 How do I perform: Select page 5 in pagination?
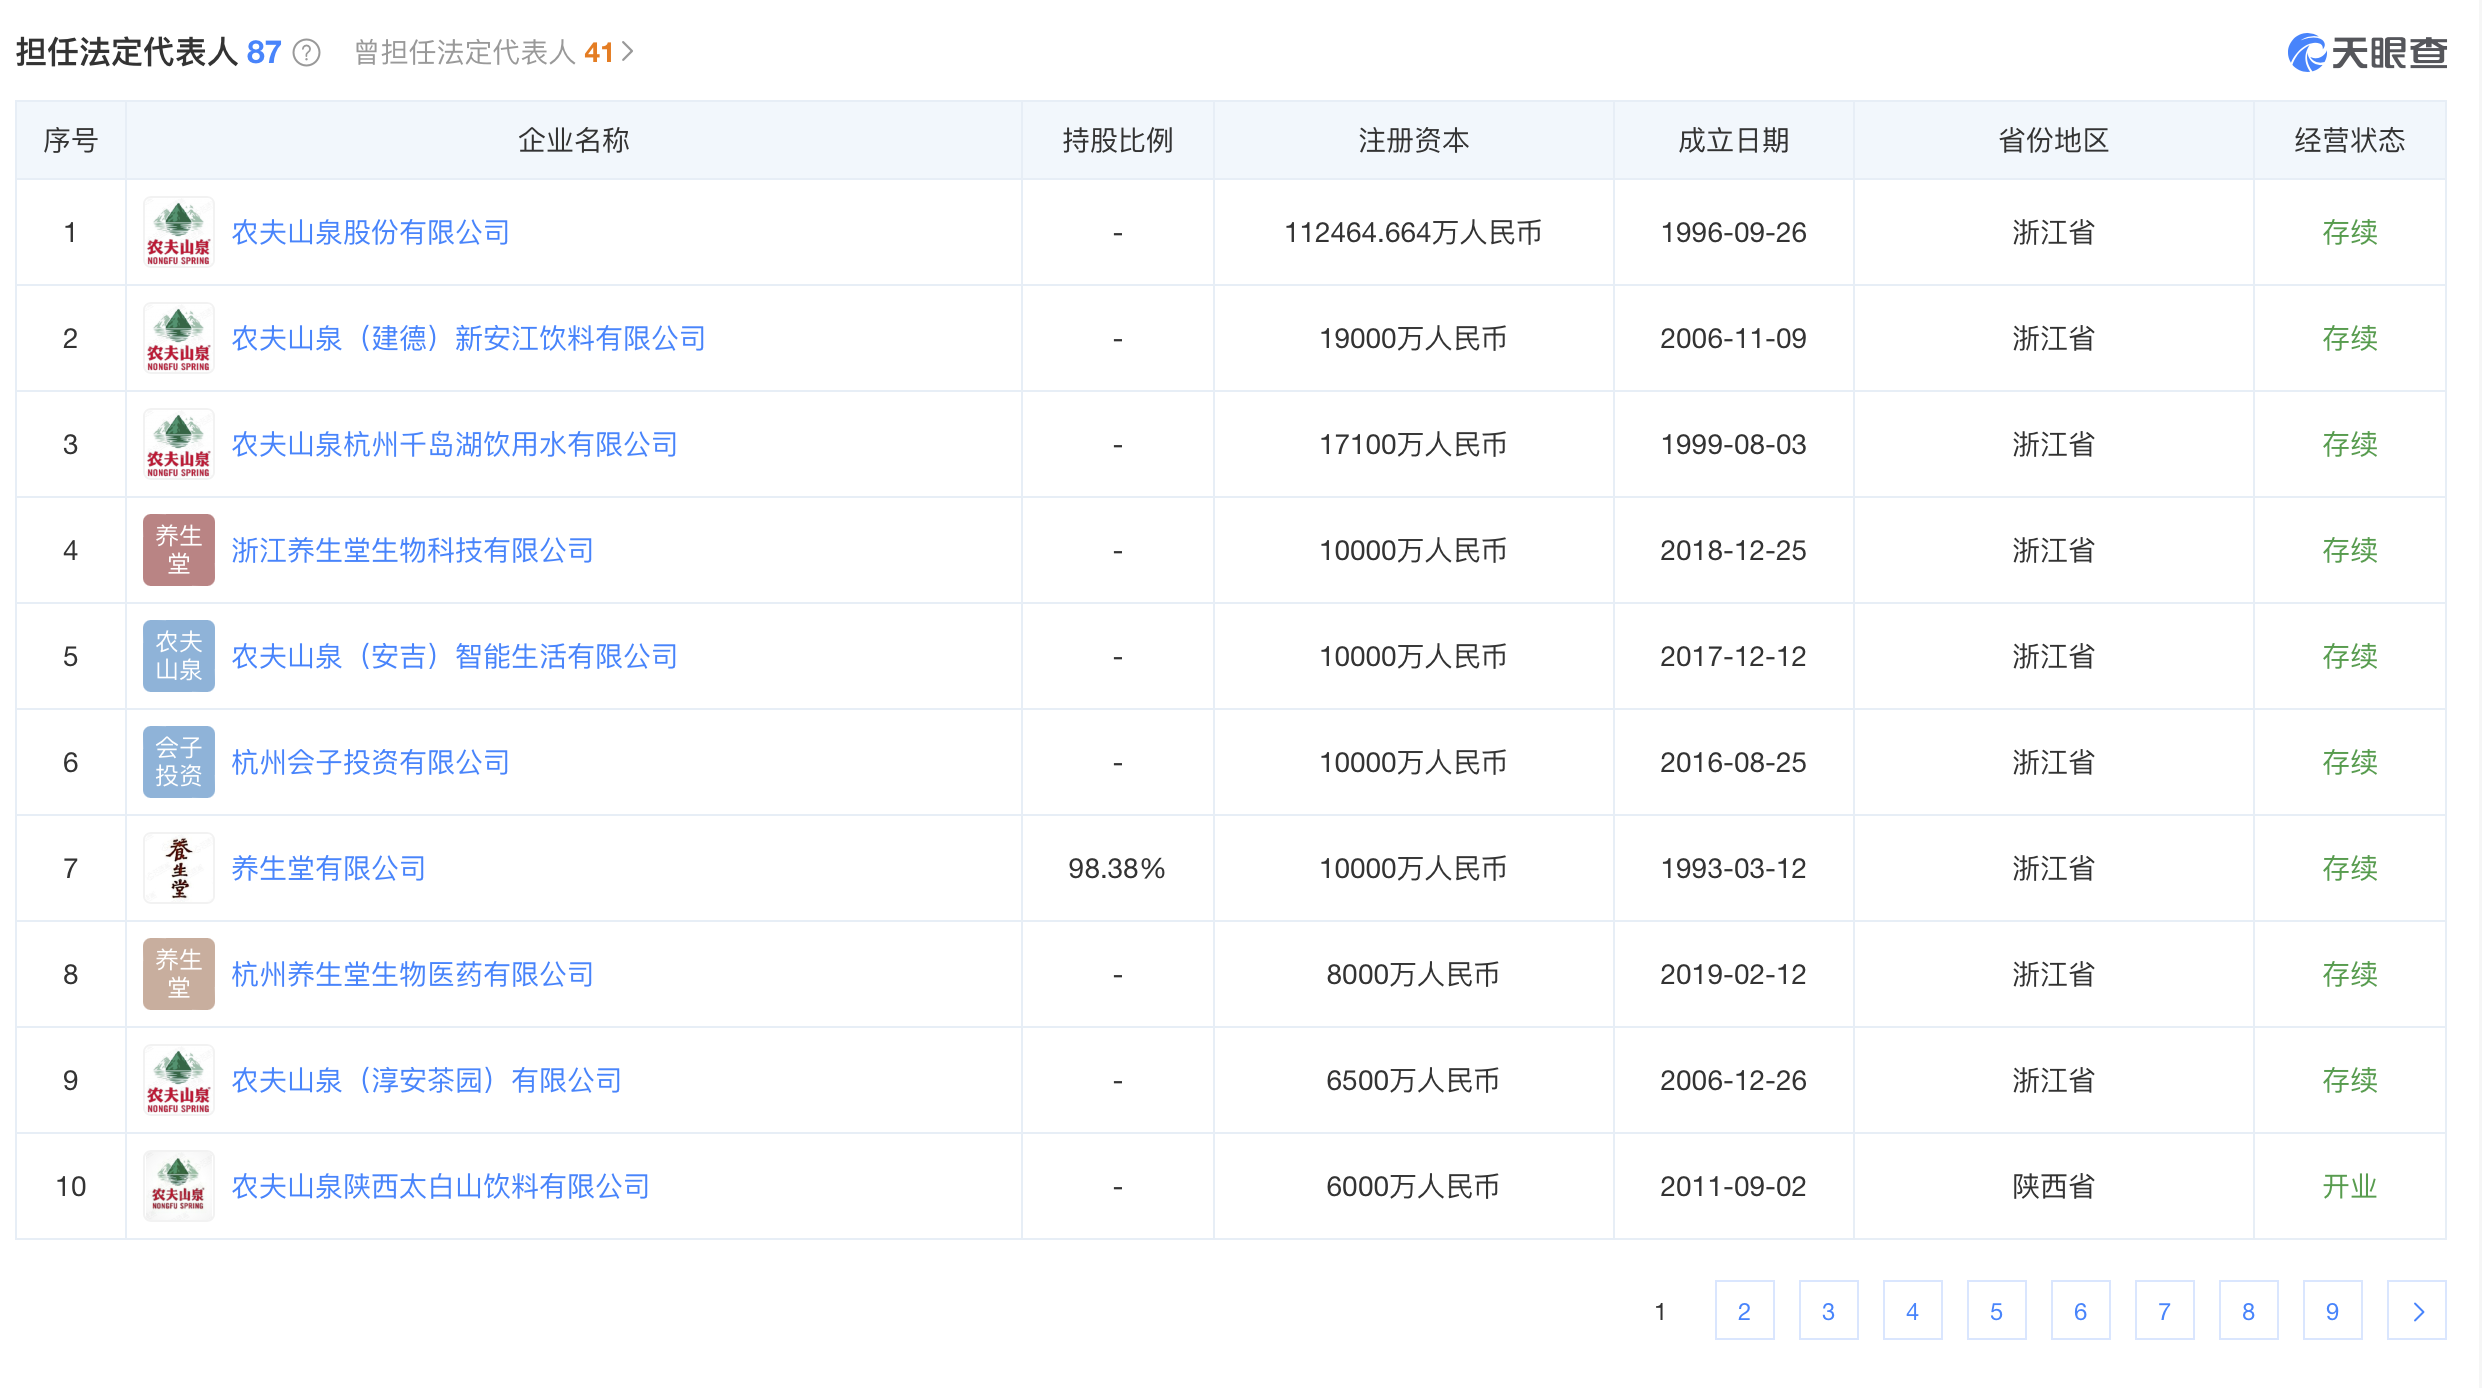pos(1996,1311)
